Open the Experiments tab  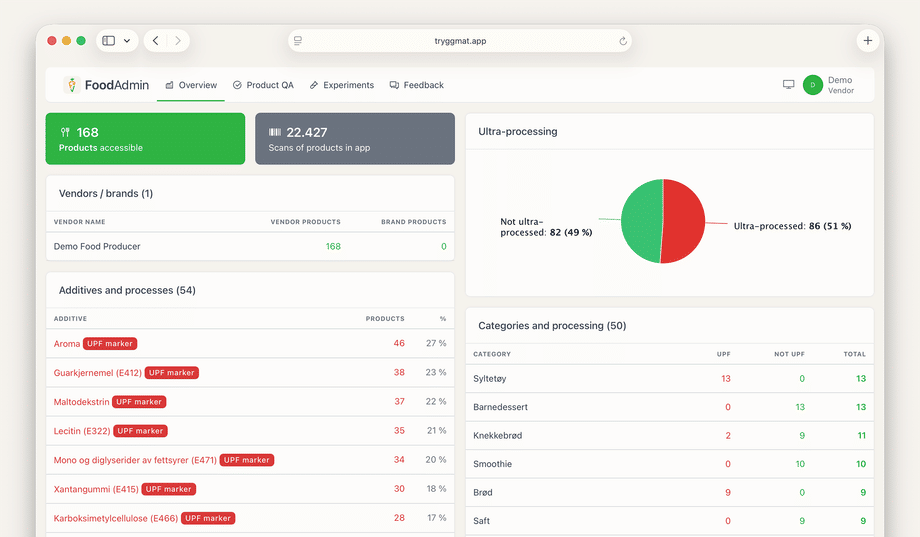(x=341, y=85)
